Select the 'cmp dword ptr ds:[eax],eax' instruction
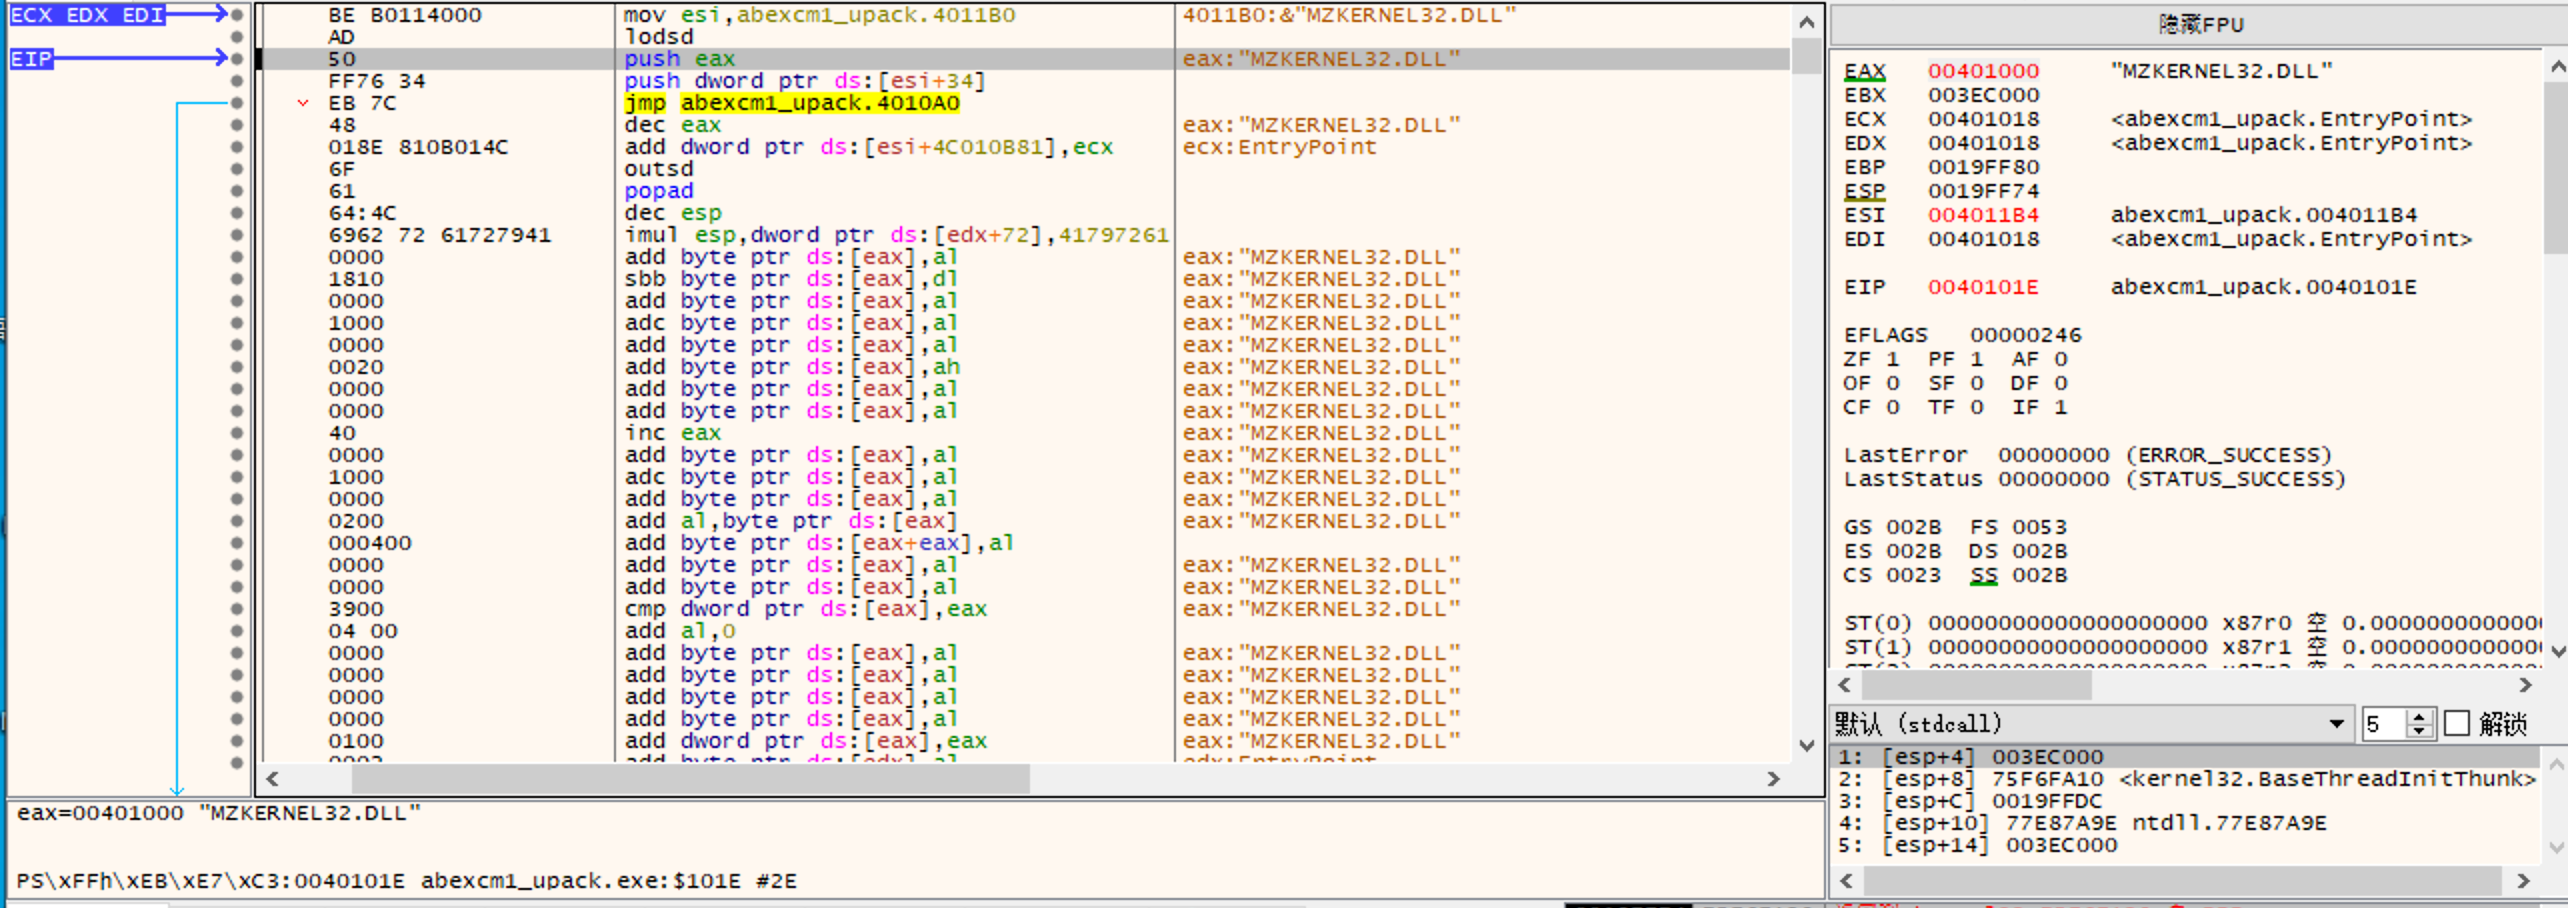2568x908 pixels. [x=805, y=609]
